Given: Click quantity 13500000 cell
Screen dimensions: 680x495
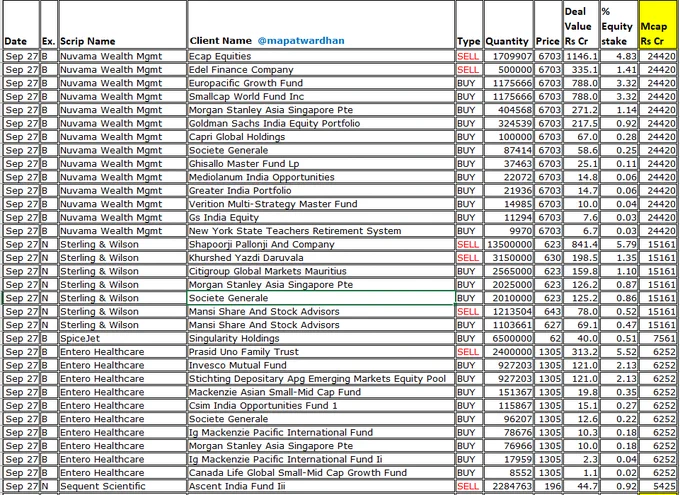Looking at the screenshot, I should [x=508, y=244].
